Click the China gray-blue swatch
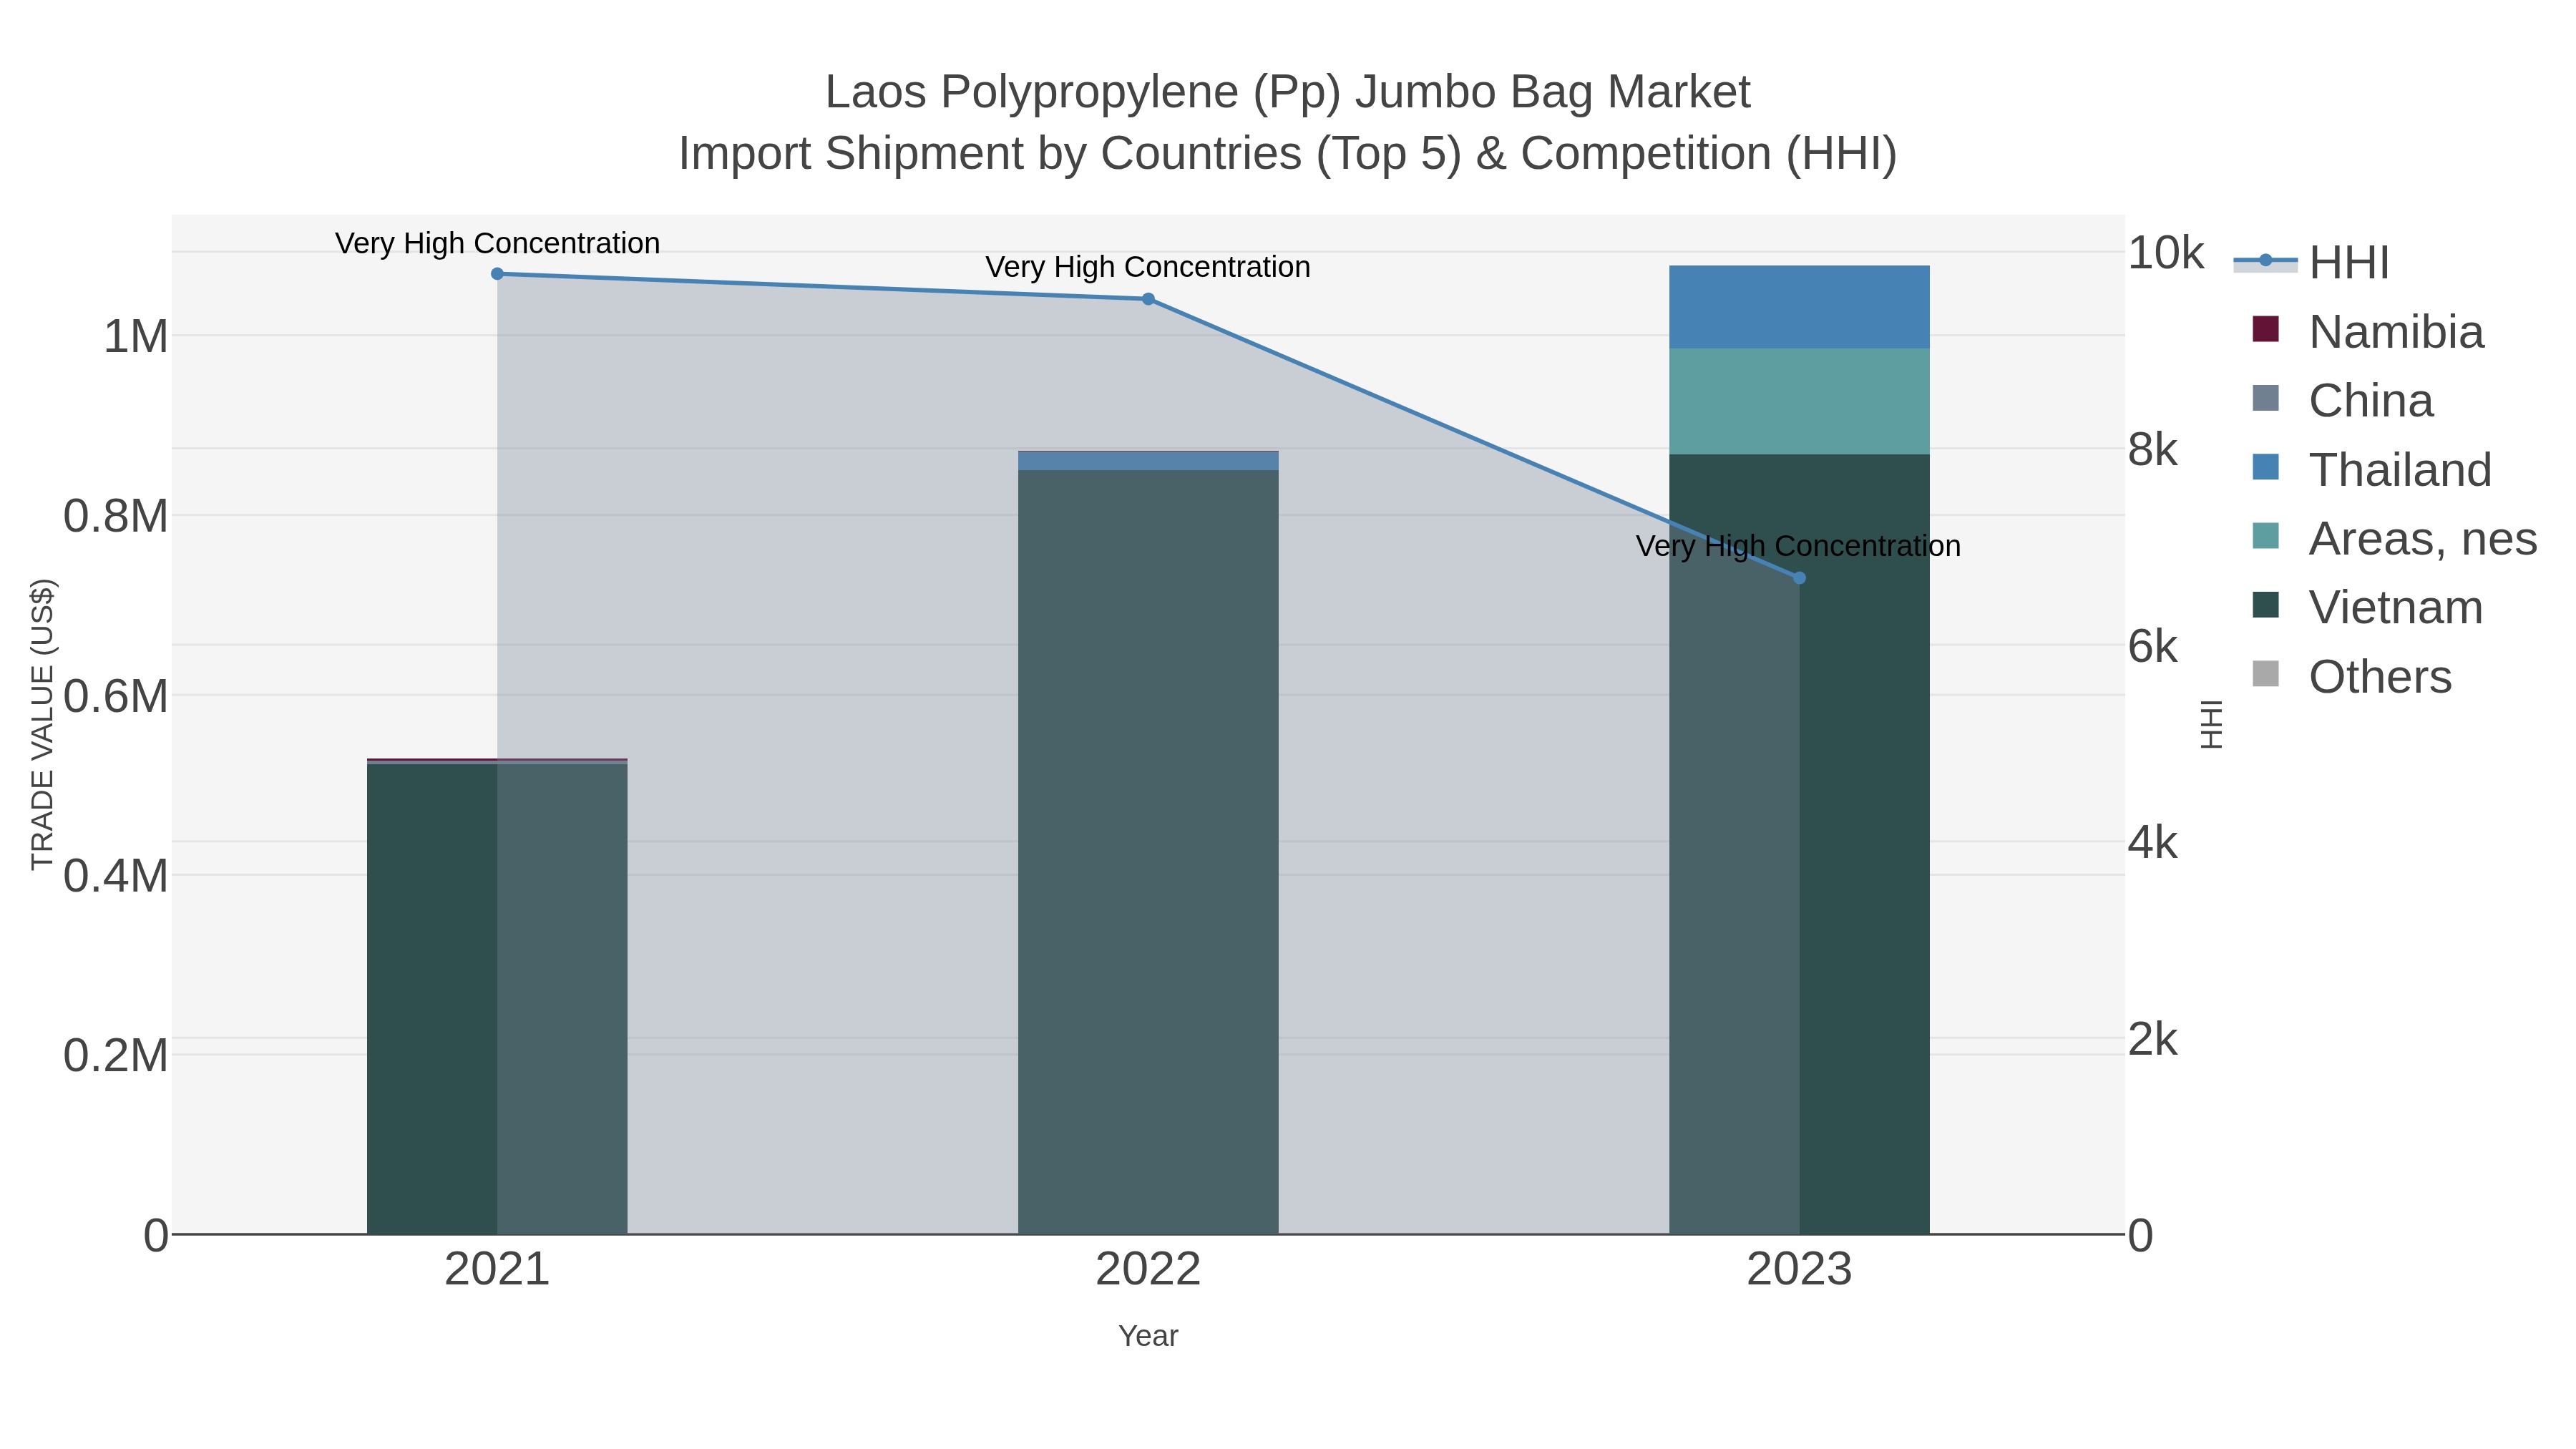The width and height of the screenshot is (2576, 1449). click(2265, 398)
